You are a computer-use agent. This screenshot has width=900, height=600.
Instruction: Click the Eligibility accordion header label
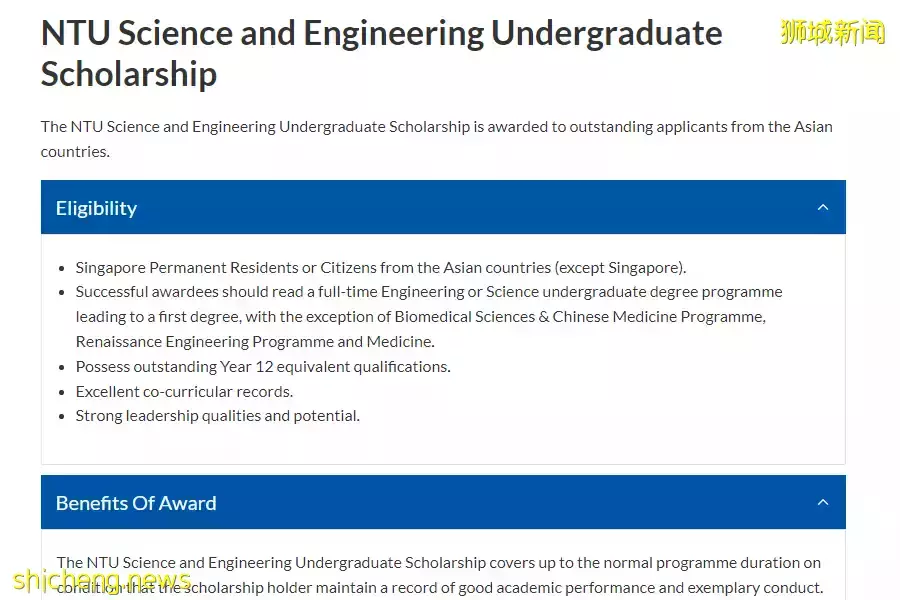point(96,208)
